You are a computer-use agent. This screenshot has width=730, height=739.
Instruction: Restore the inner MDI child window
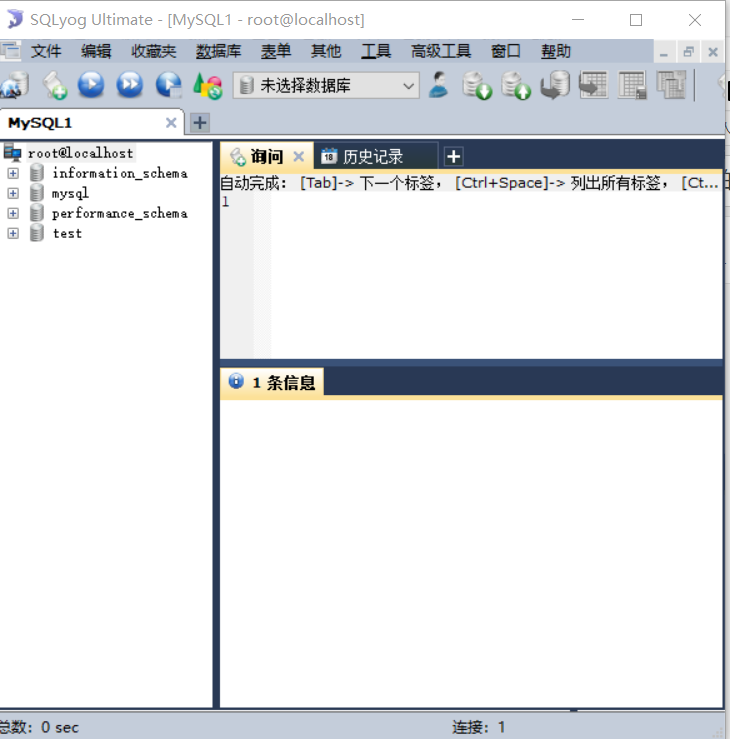coord(689,52)
